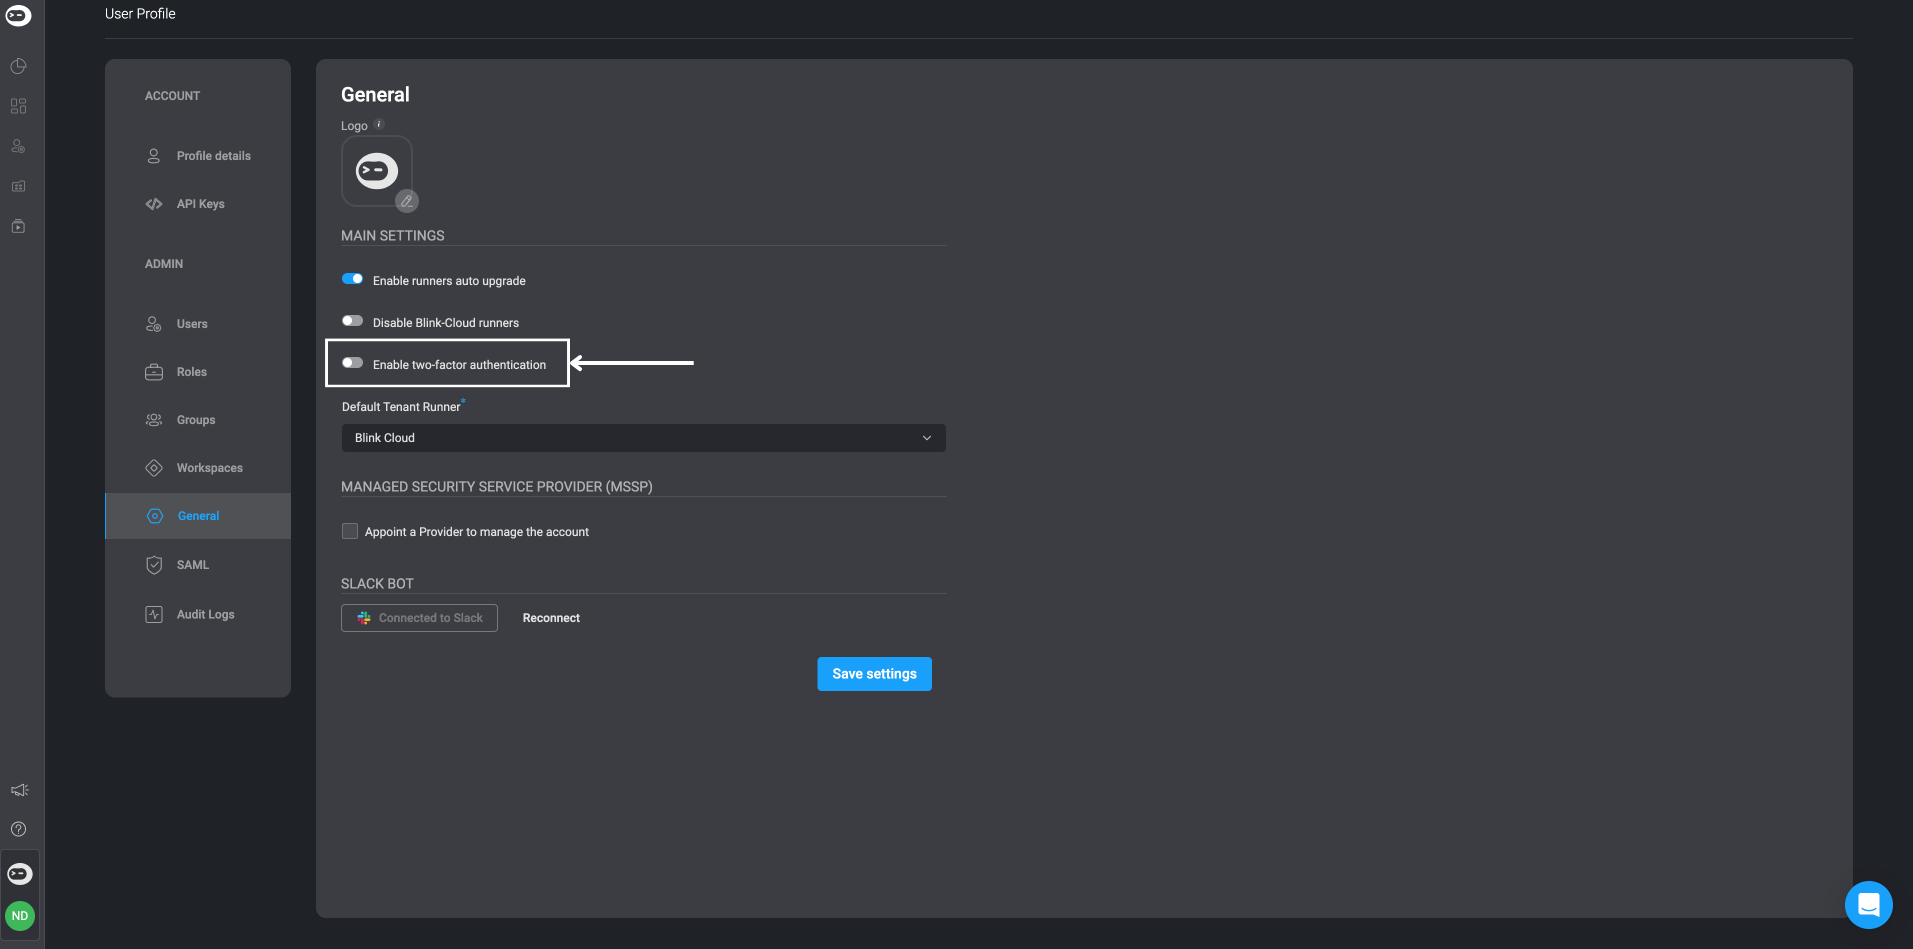This screenshot has width=1913, height=949.
Task: Open the help question mark icon
Action: (18, 829)
